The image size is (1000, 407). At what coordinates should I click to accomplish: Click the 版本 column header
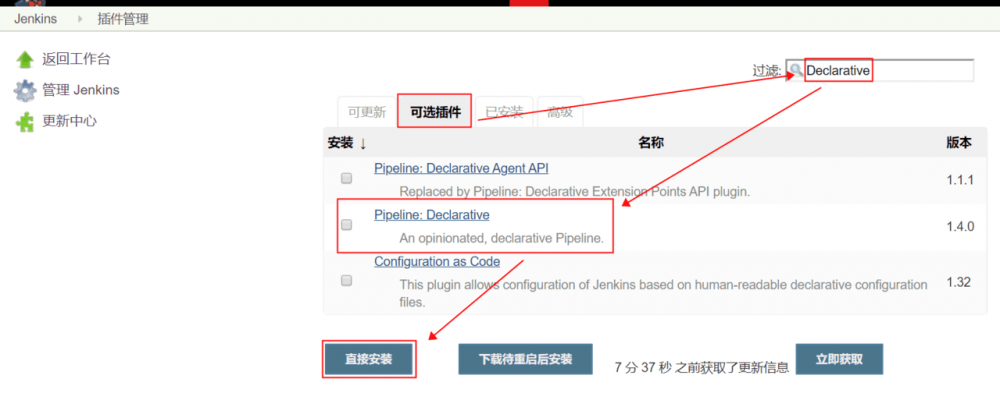coord(959,143)
